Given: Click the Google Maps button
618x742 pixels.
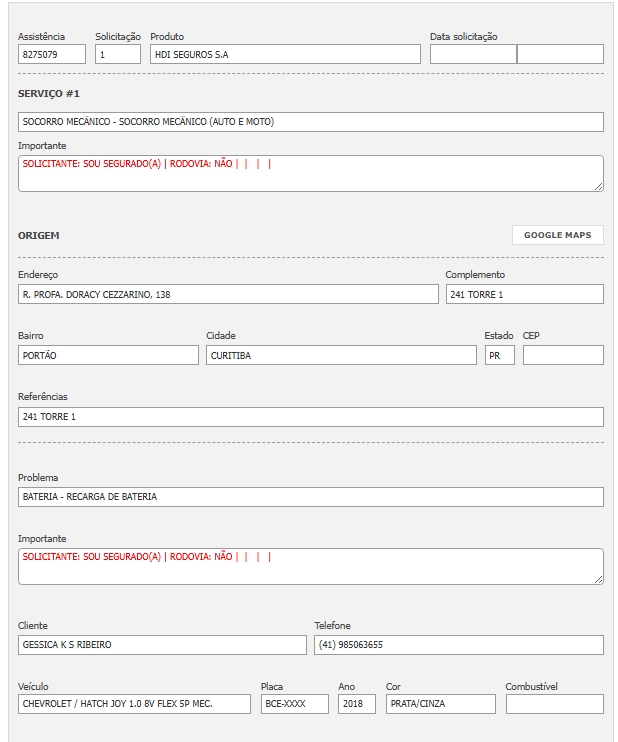Looking at the screenshot, I should 557,235.
